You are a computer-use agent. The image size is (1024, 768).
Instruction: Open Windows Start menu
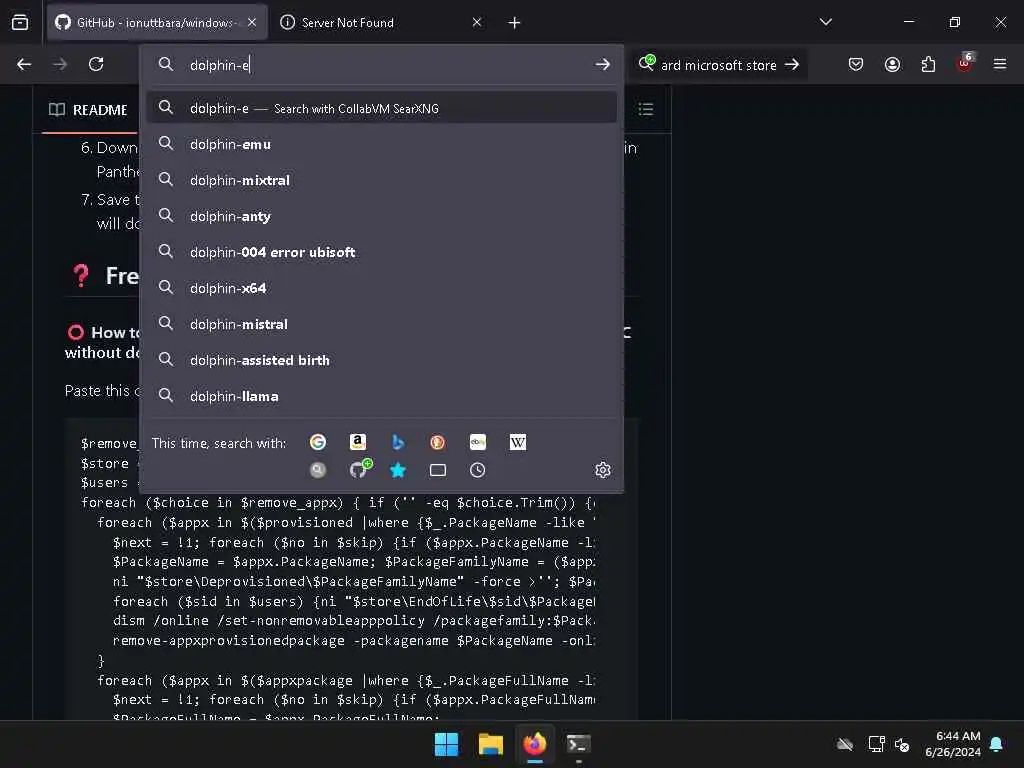click(447, 744)
